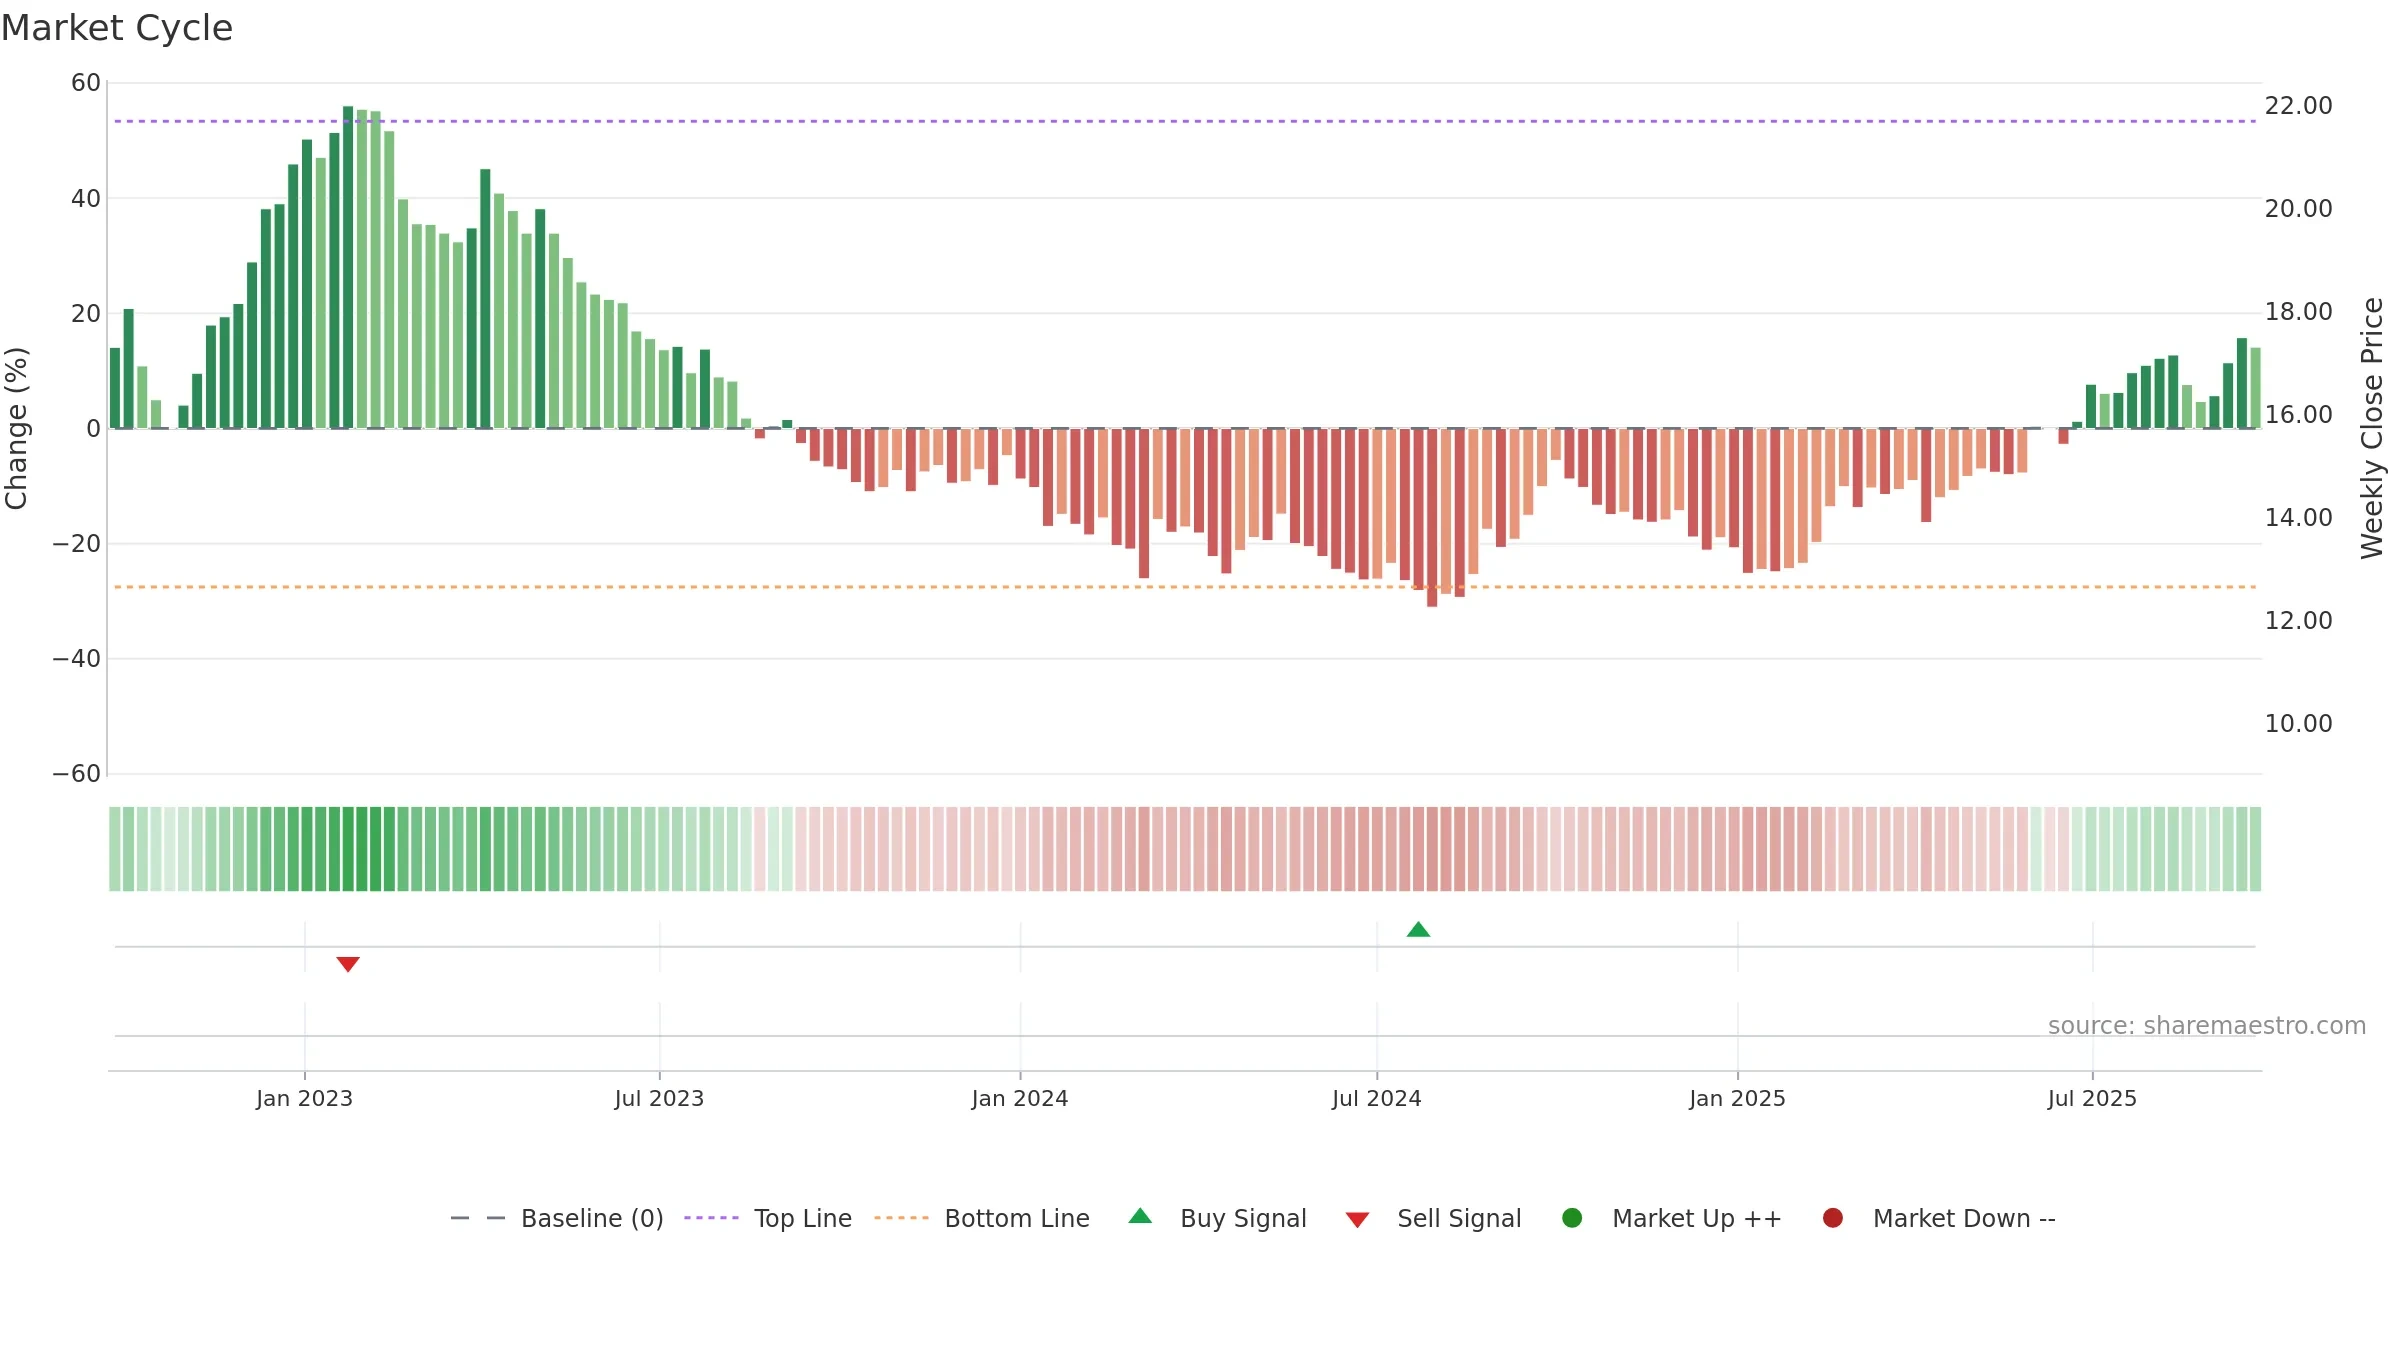This screenshot has height=1350, width=2400.
Task: Click the Jul 2023 x-axis label
Action: (659, 1098)
